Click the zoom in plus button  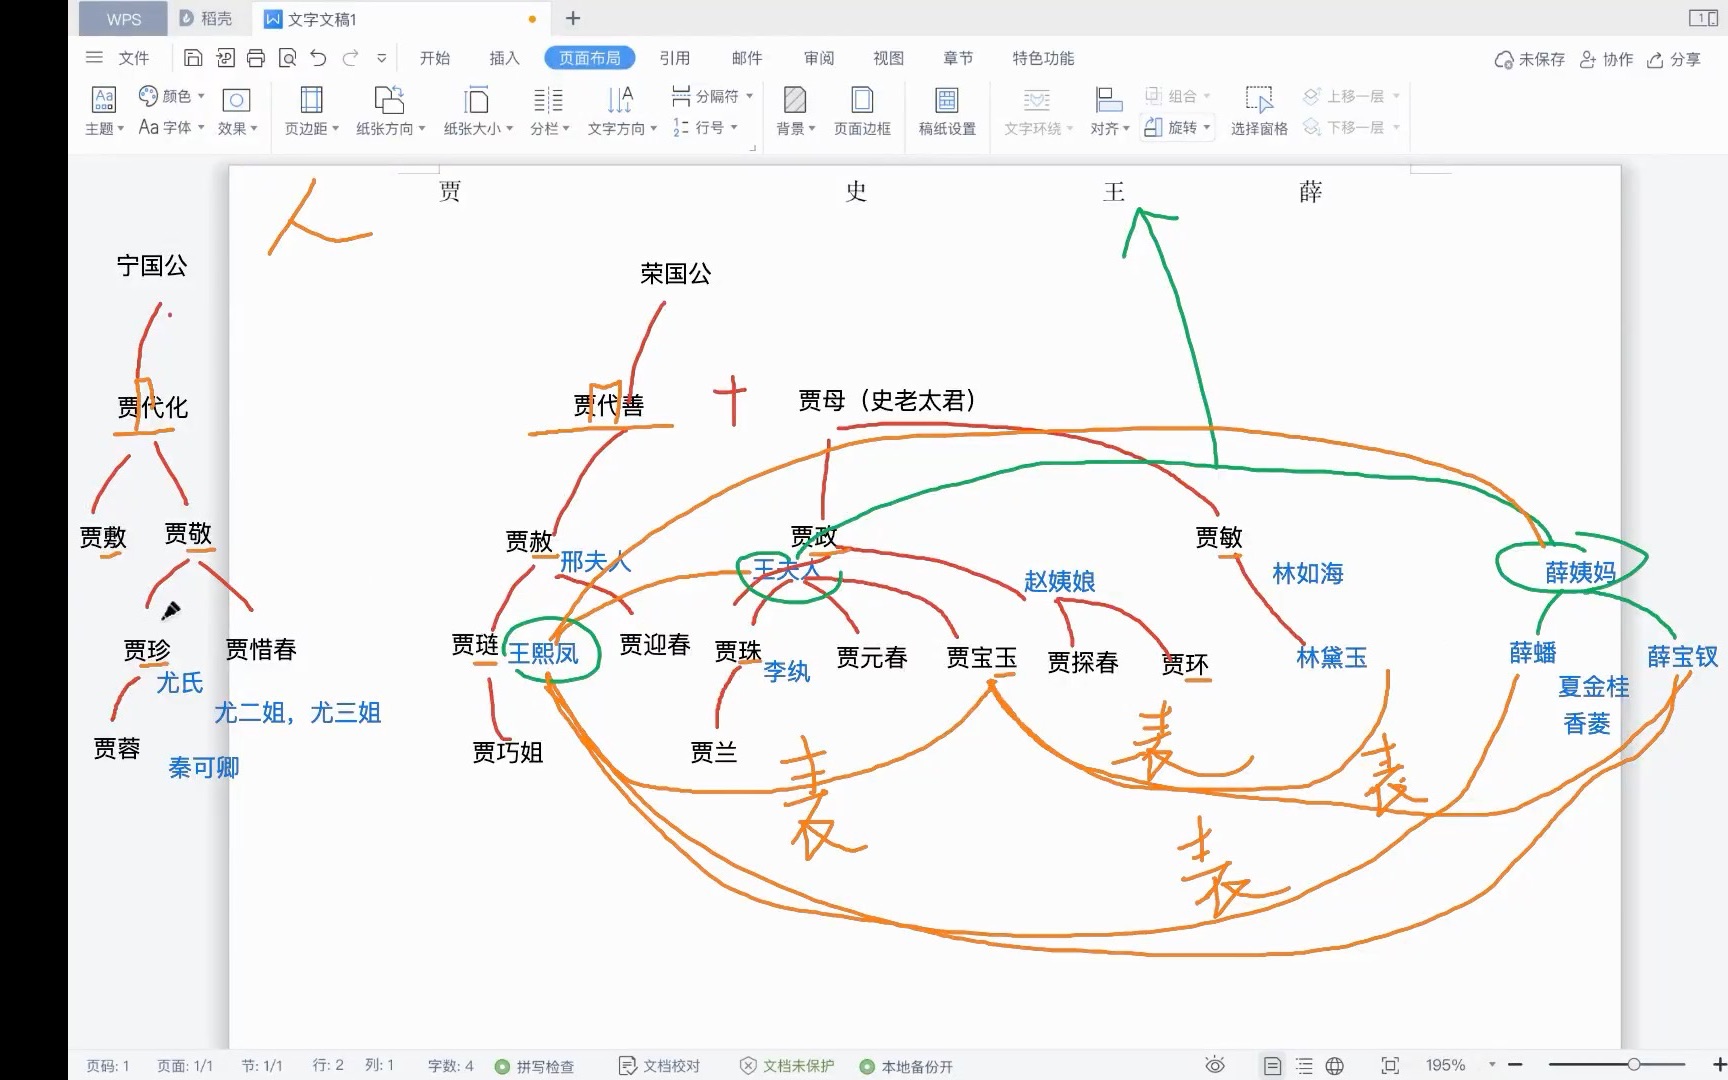[1719, 1065]
